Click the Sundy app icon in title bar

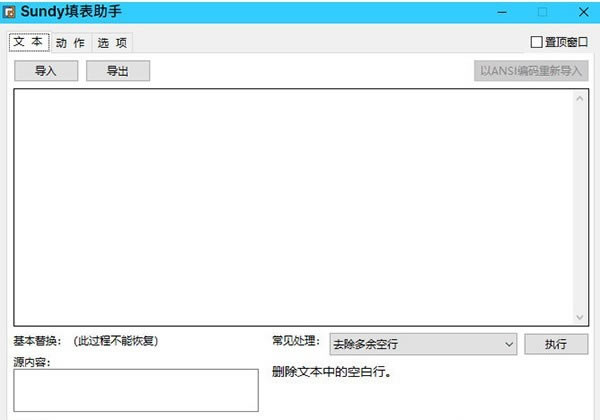point(9,13)
